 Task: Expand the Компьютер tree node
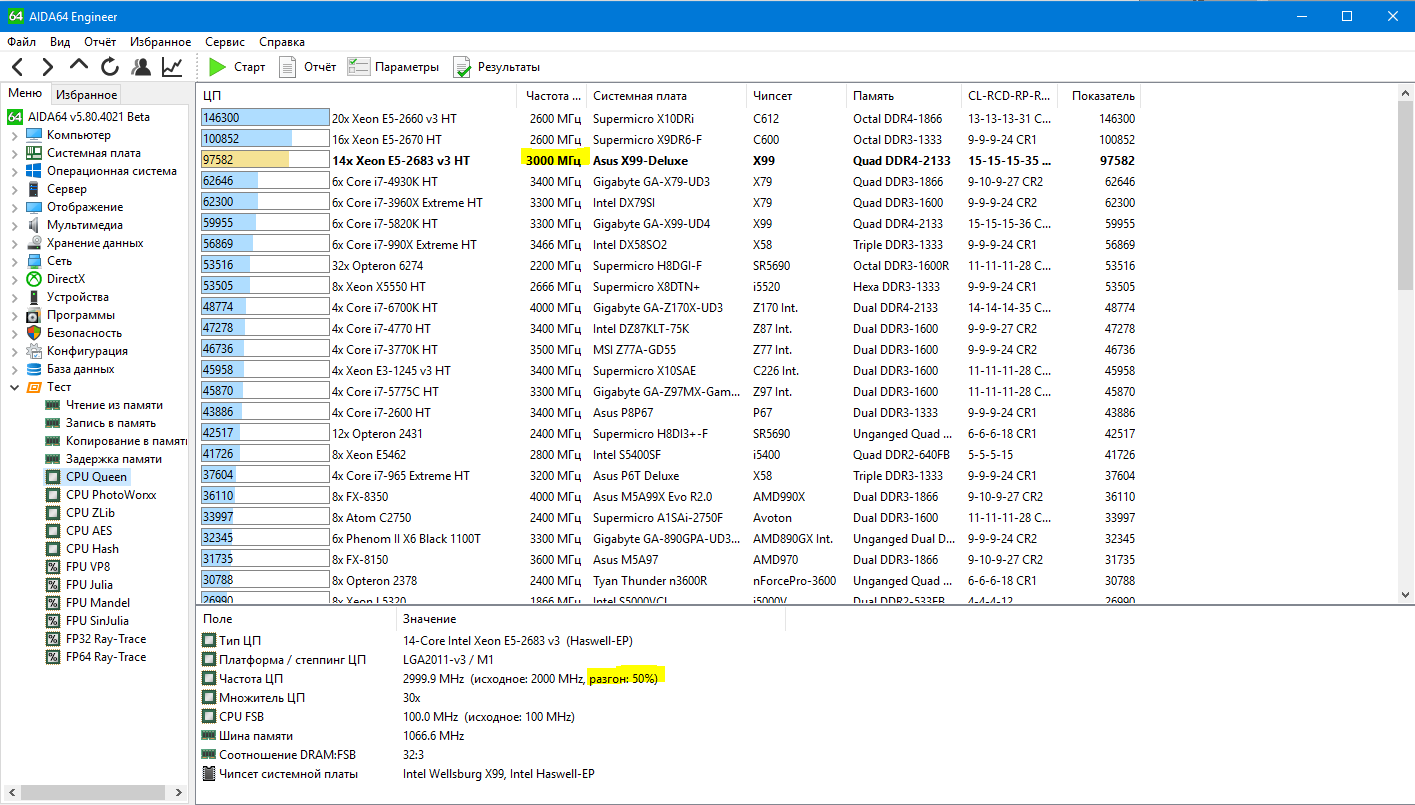click(14, 135)
